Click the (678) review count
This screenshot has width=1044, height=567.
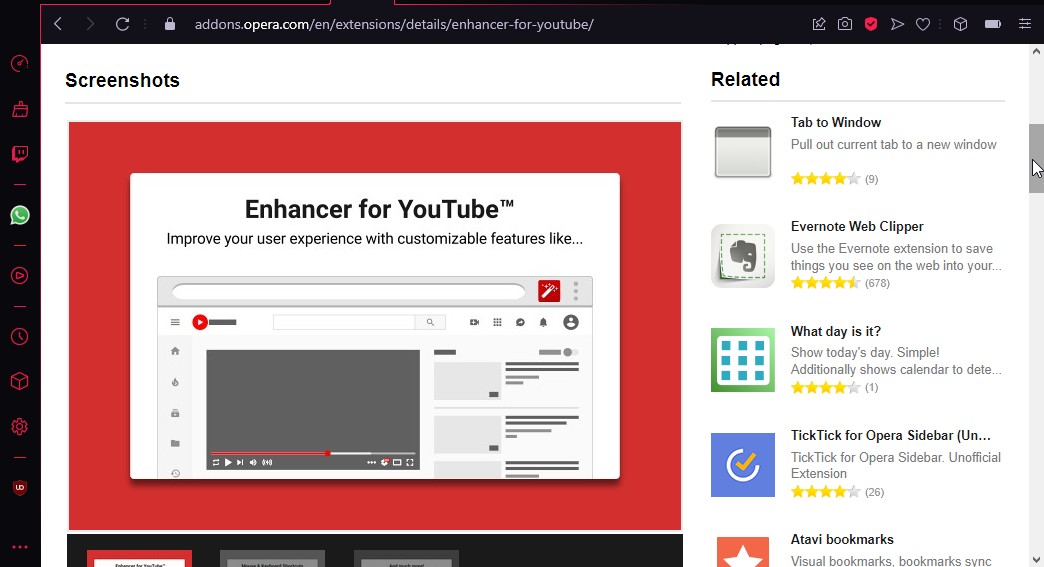877,283
